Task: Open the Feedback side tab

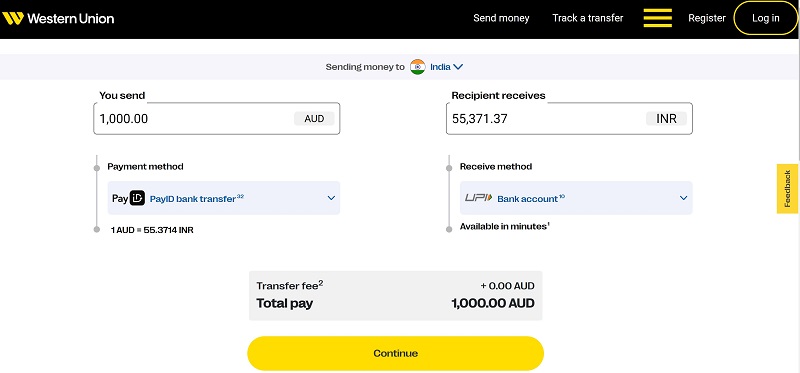Action: point(787,188)
